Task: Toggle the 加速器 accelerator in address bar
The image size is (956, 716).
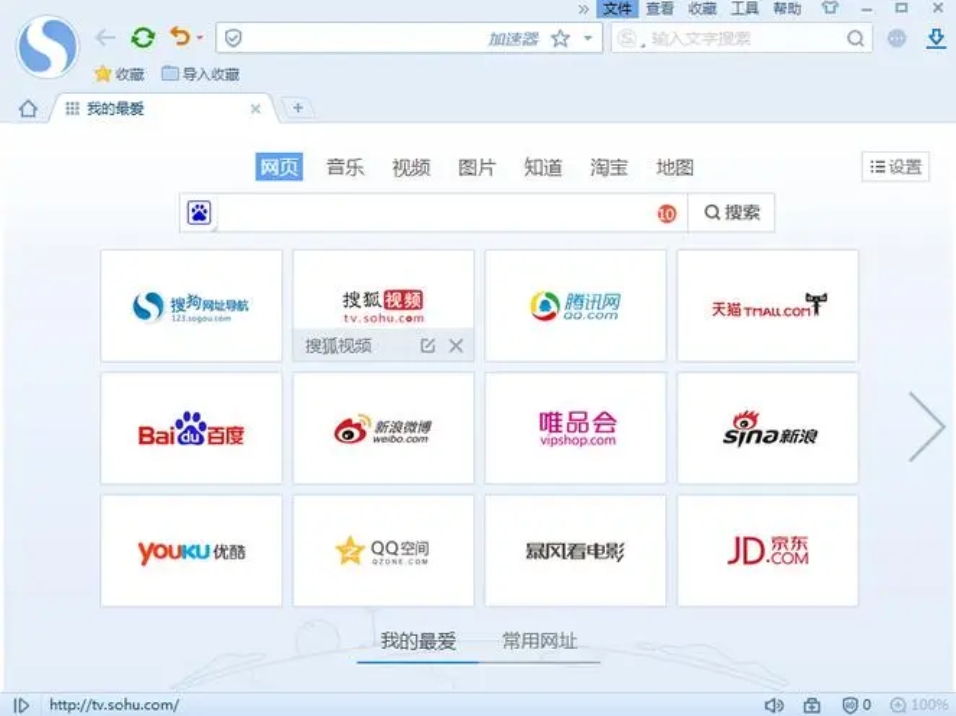Action: (x=513, y=39)
